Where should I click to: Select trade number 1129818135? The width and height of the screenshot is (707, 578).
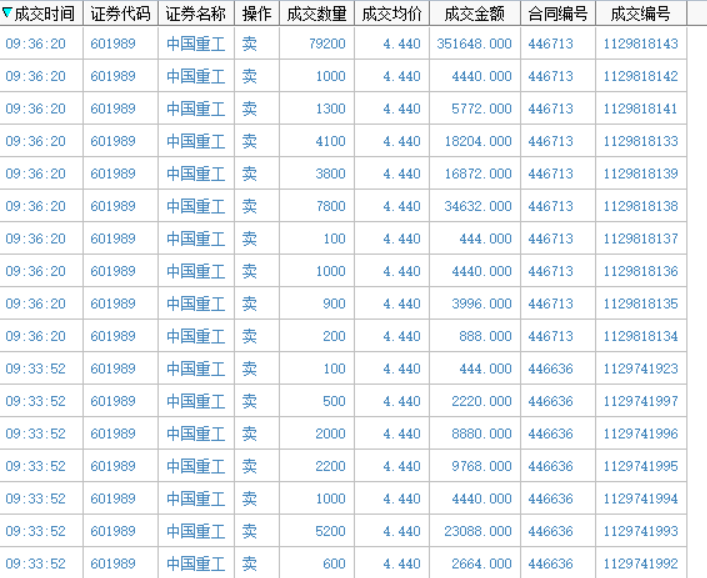pos(641,303)
